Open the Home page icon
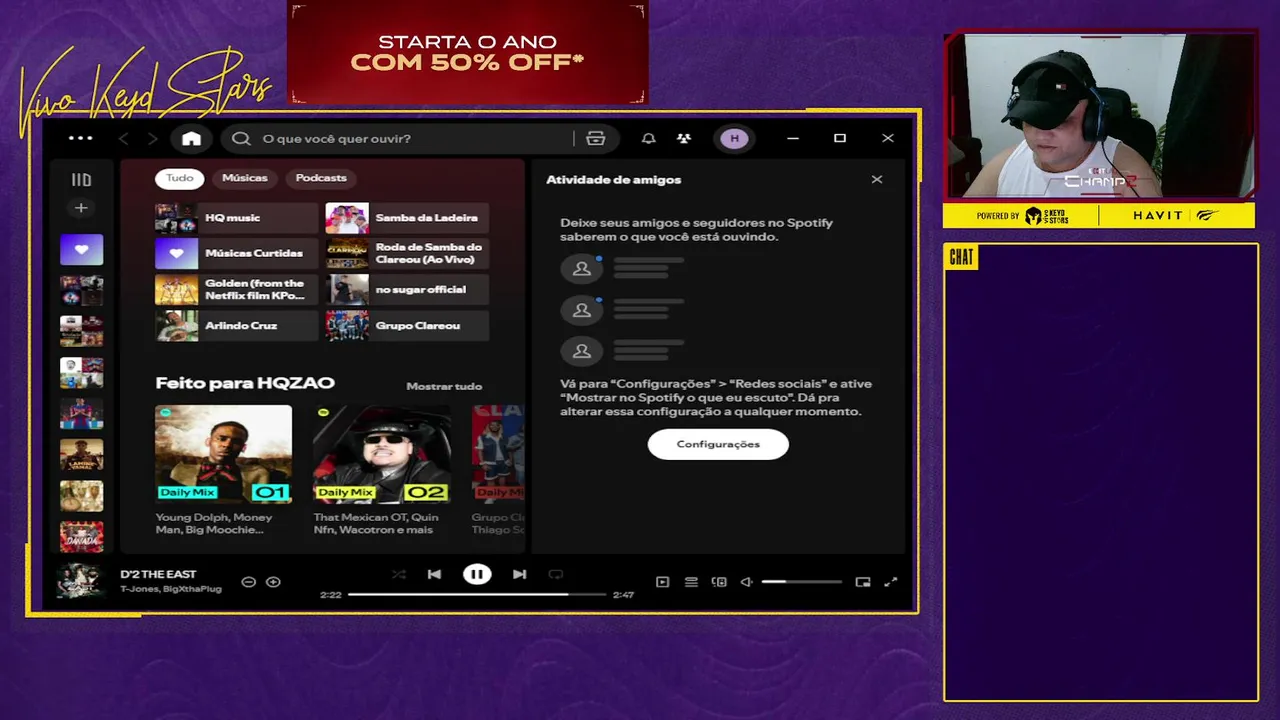The image size is (1280, 720). pos(191,139)
